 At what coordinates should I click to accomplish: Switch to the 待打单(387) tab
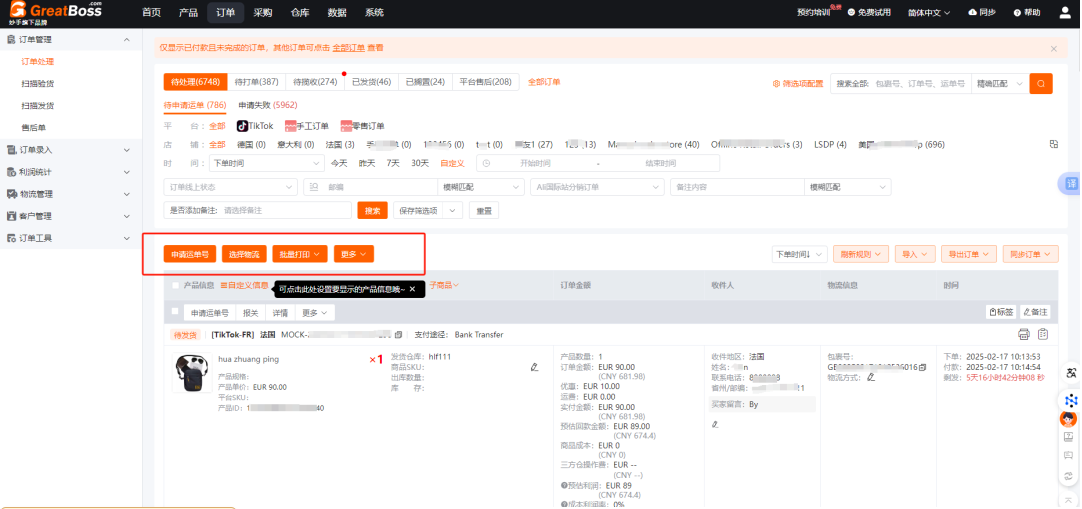pos(256,82)
